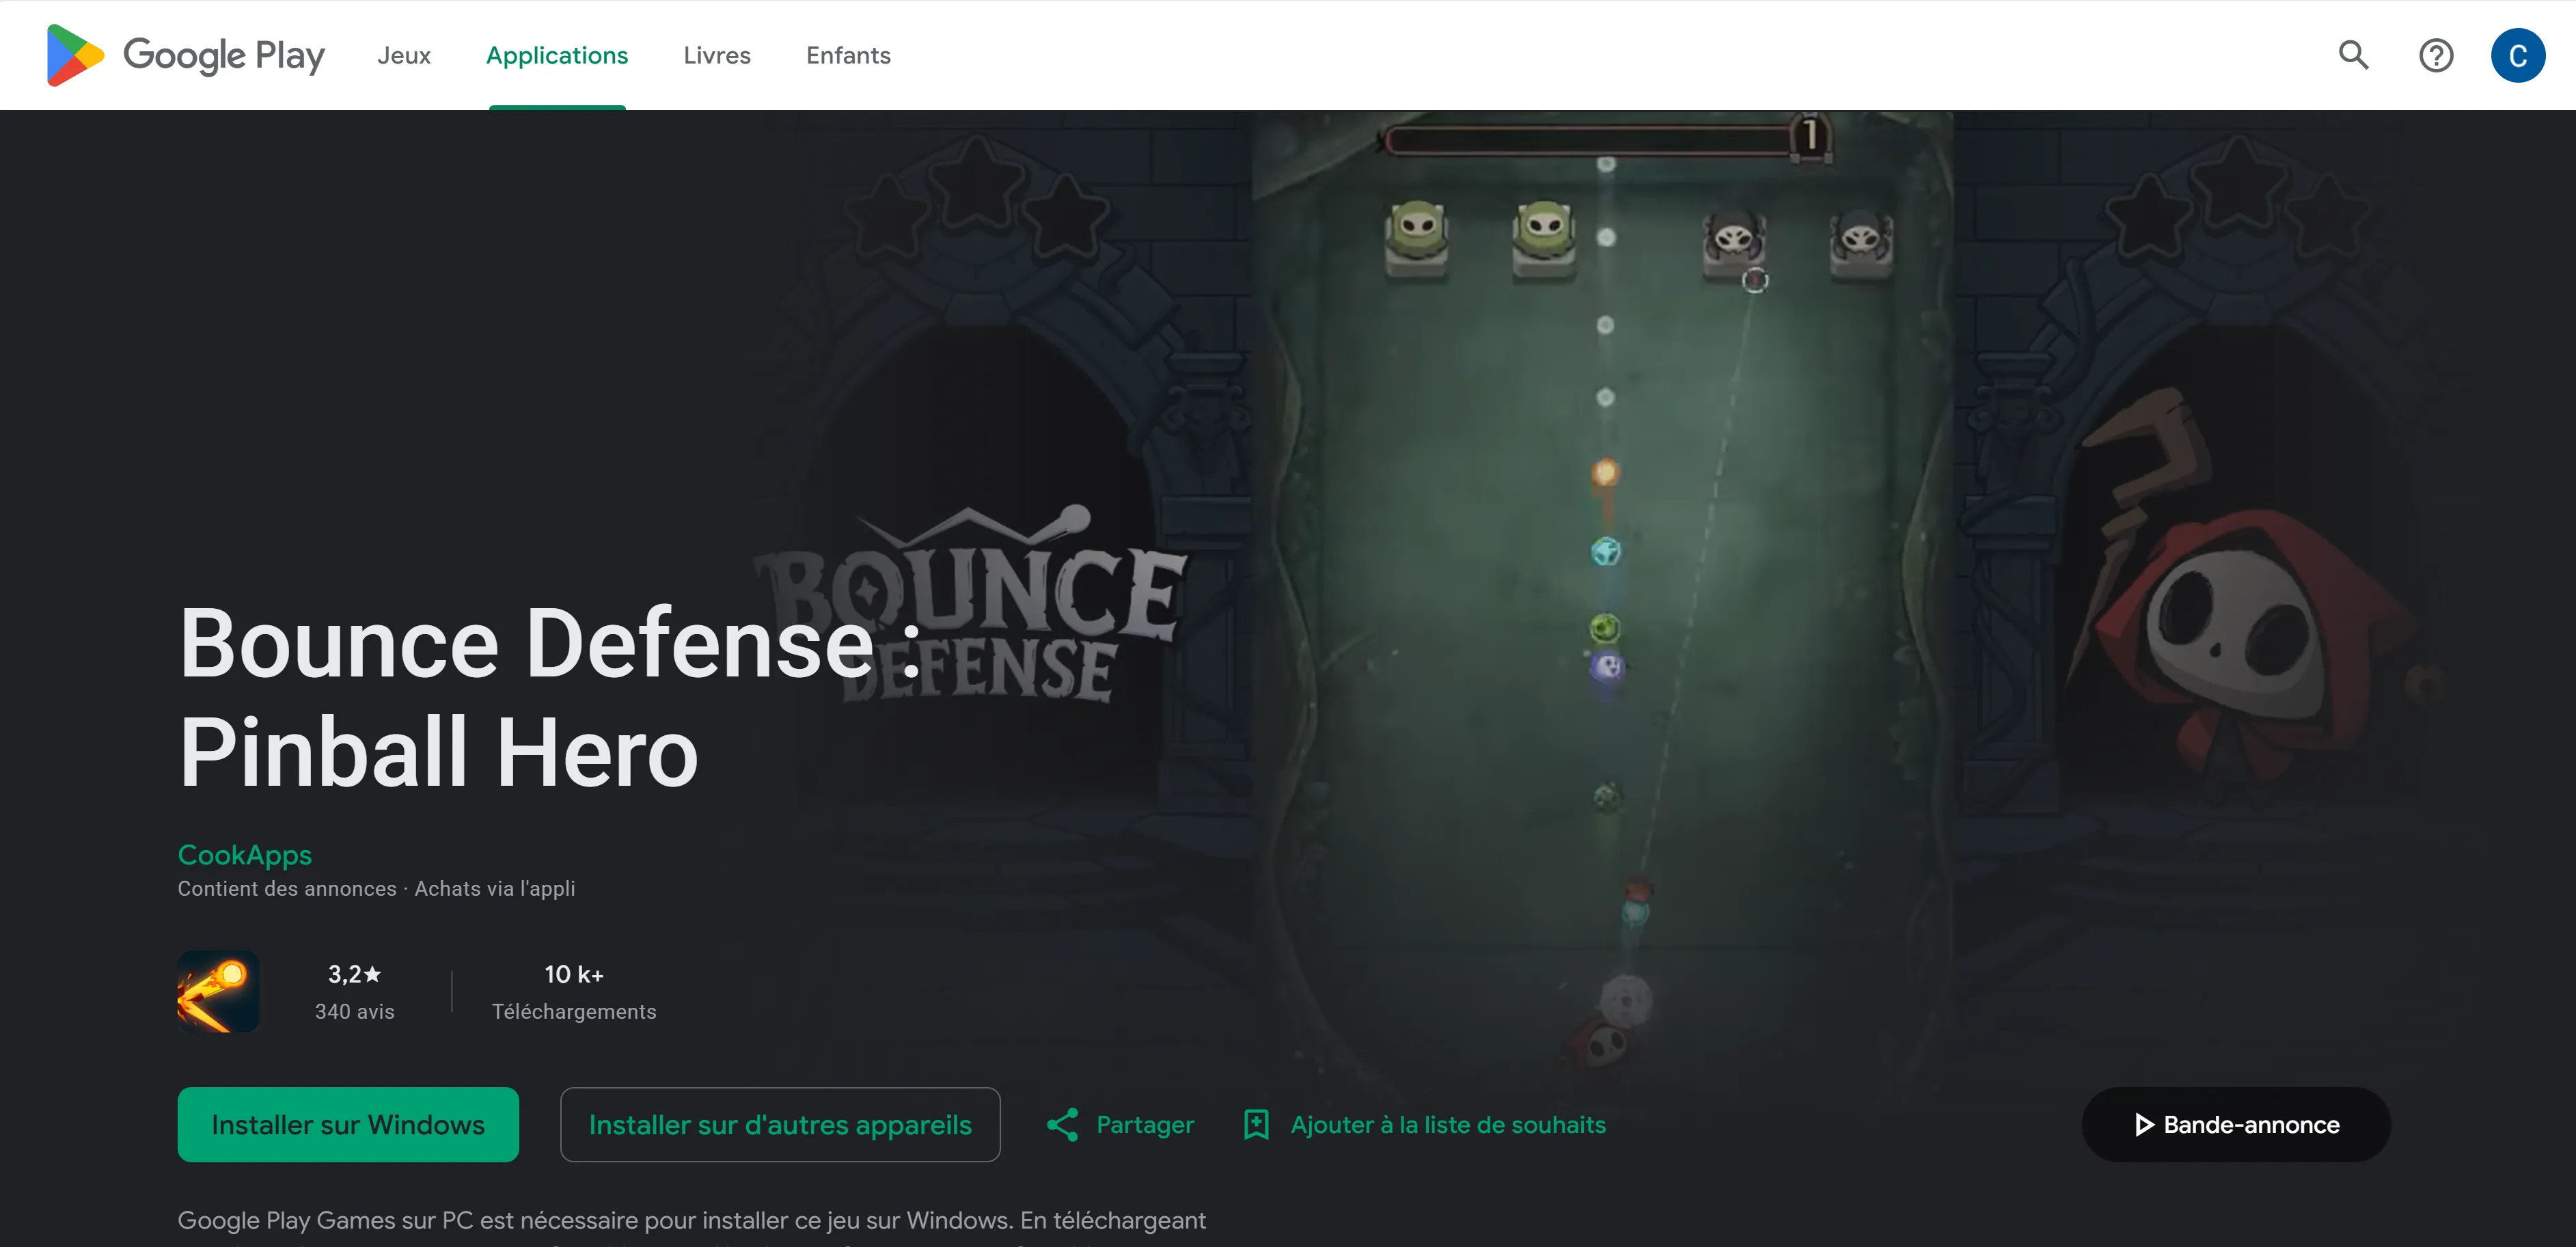Click Ajouter à la liste de souhaits

[1448, 1124]
